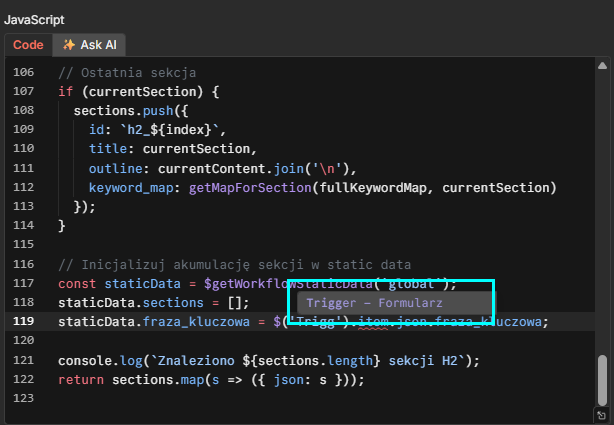Click line number 119
614x425 pixels.
tap(23, 321)
